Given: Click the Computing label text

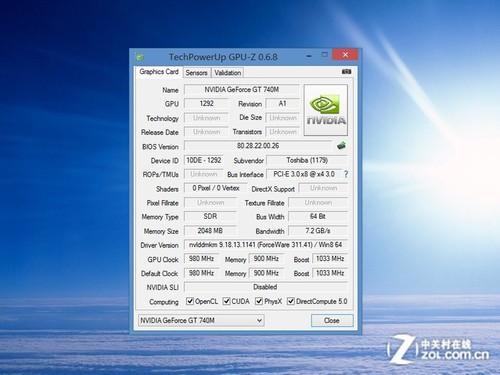Looking at the screenshot, I should pyautogui.click(x=164, y=302).
